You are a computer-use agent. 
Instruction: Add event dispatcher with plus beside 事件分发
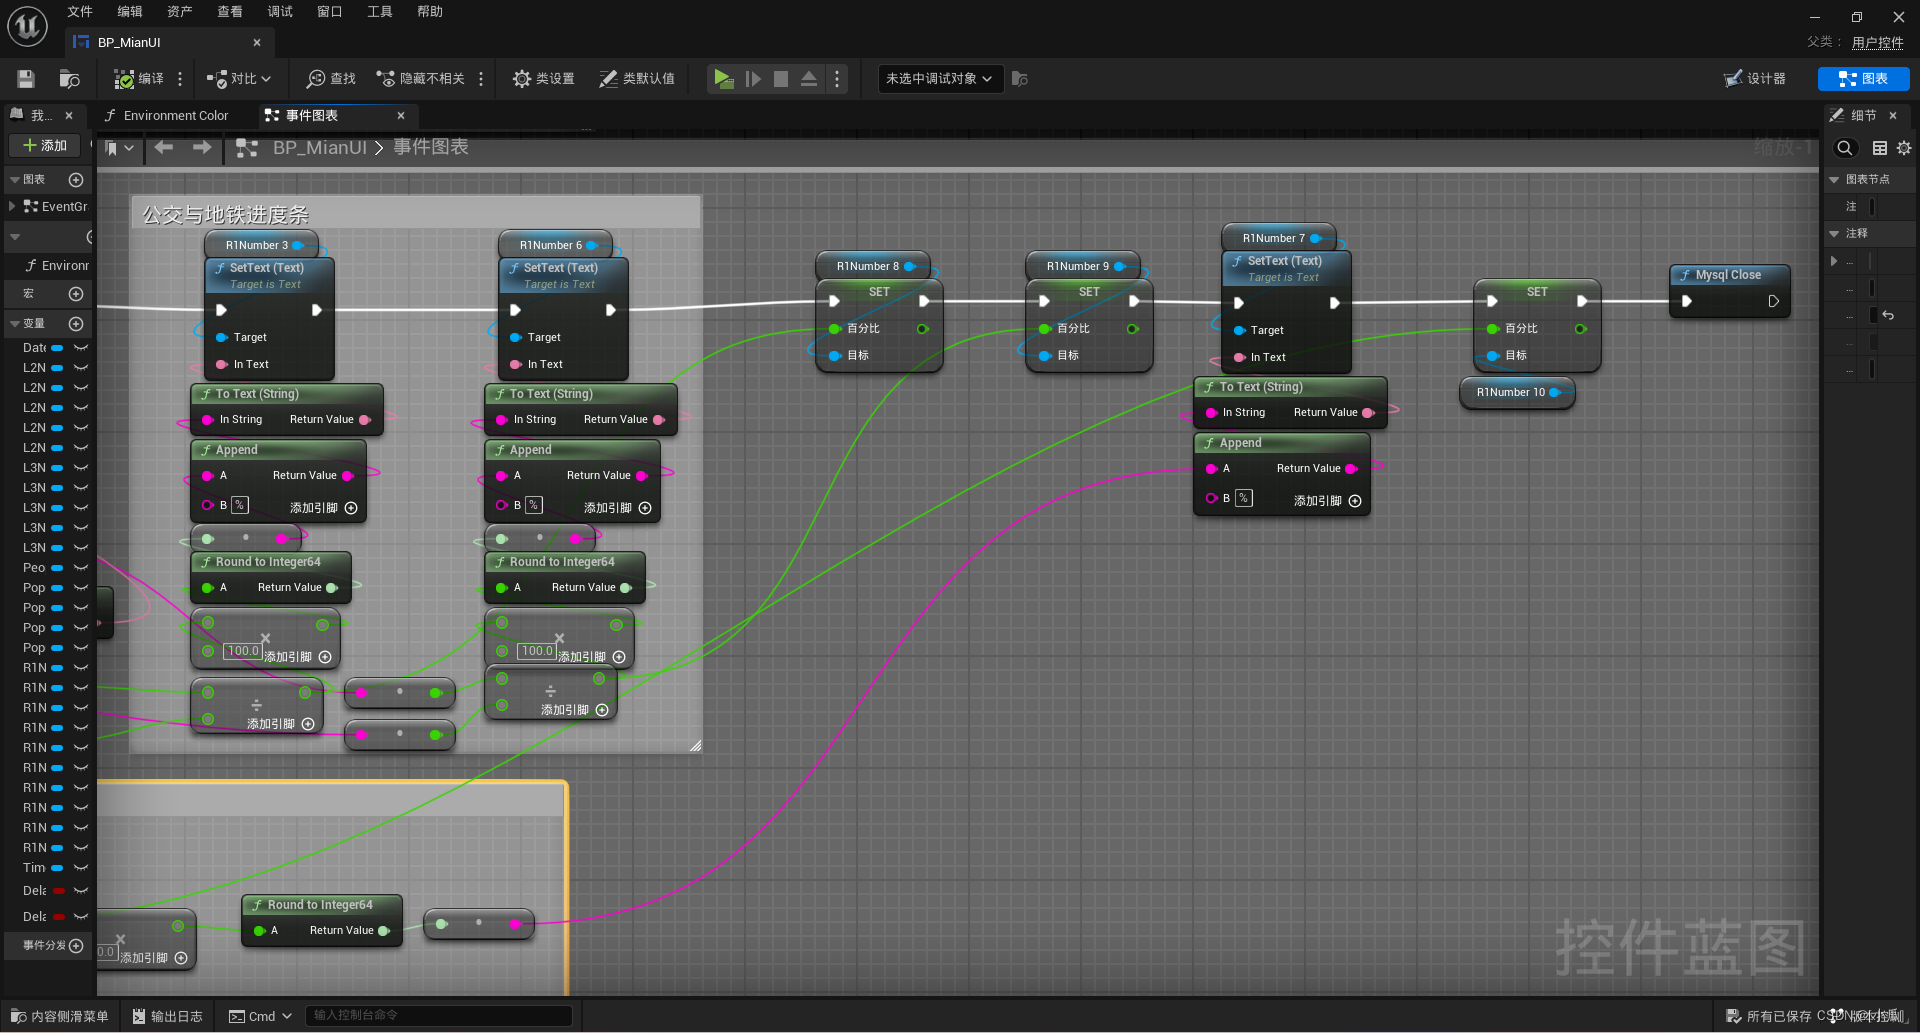coord(76,946)
